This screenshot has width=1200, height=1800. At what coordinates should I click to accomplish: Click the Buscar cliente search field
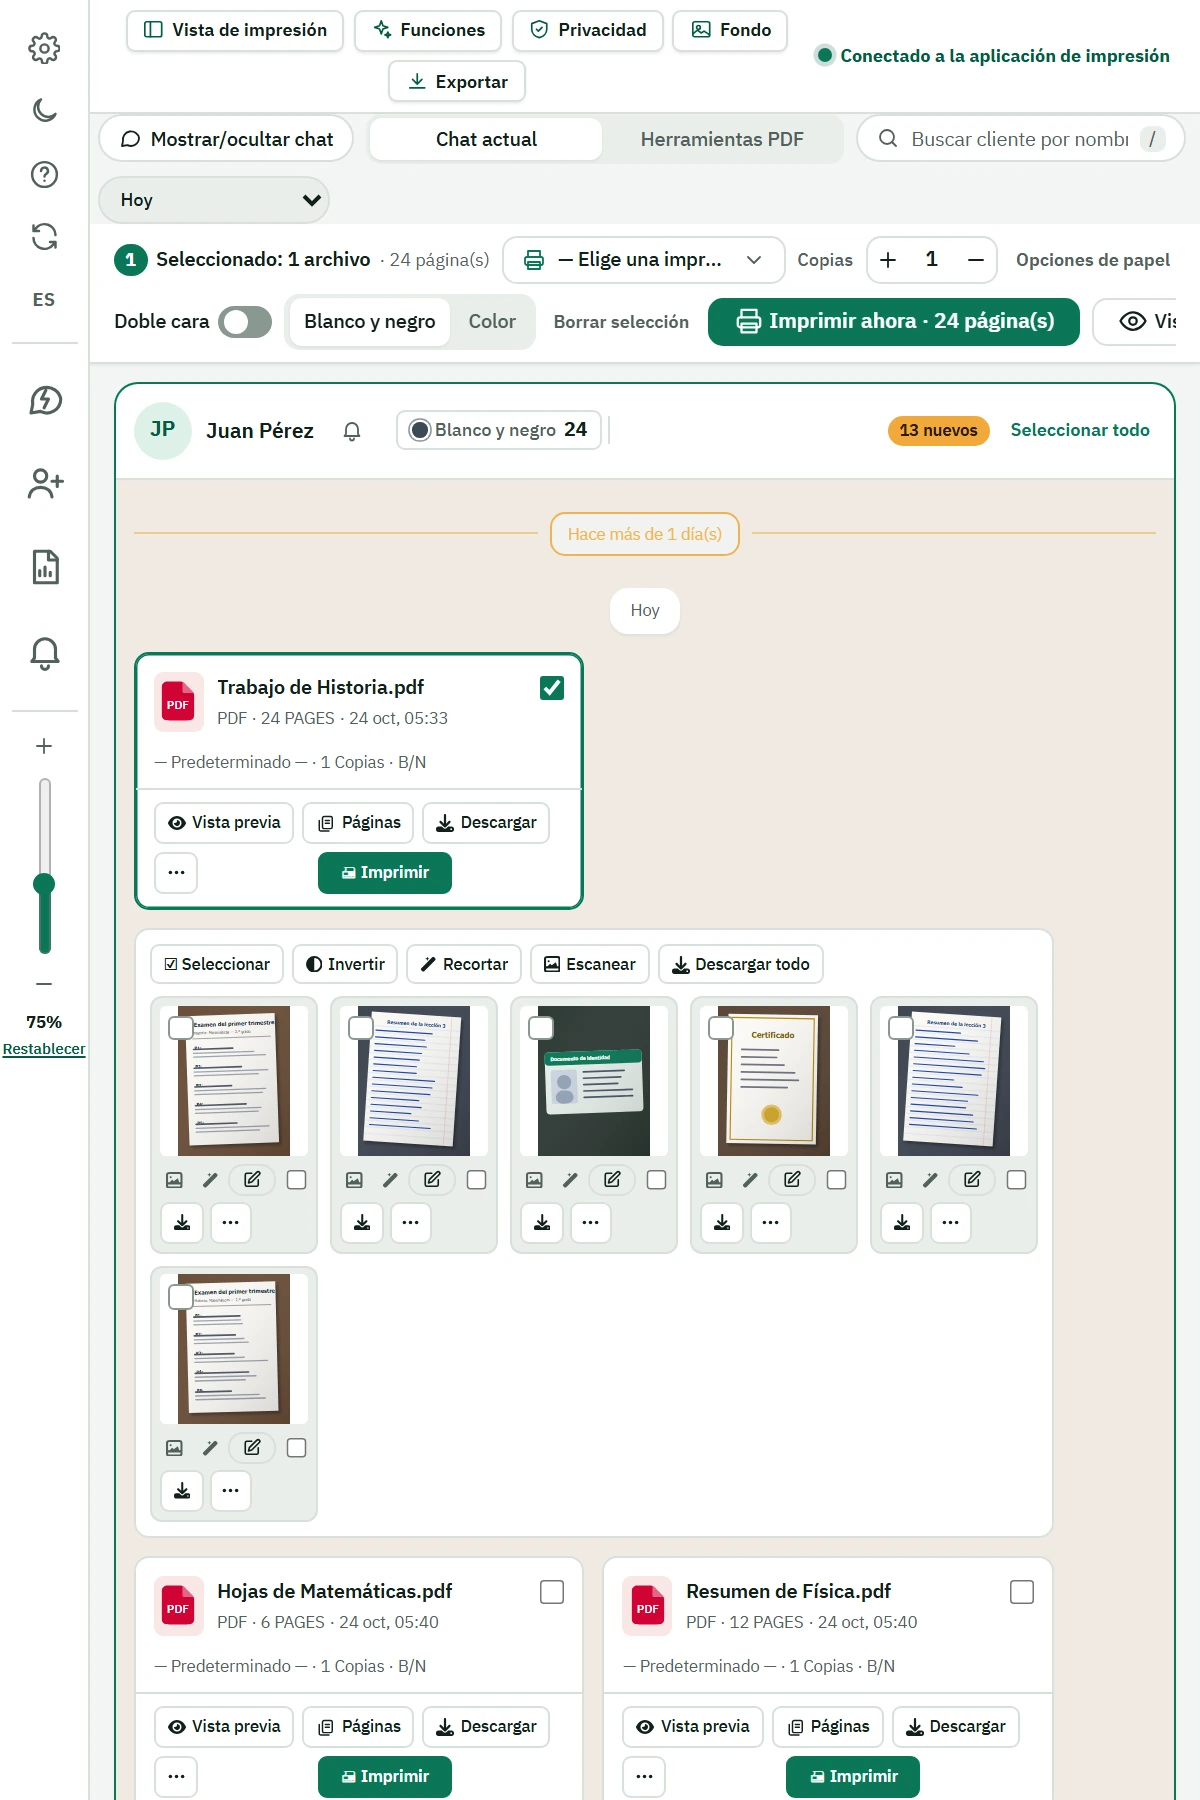point(1020,139)
